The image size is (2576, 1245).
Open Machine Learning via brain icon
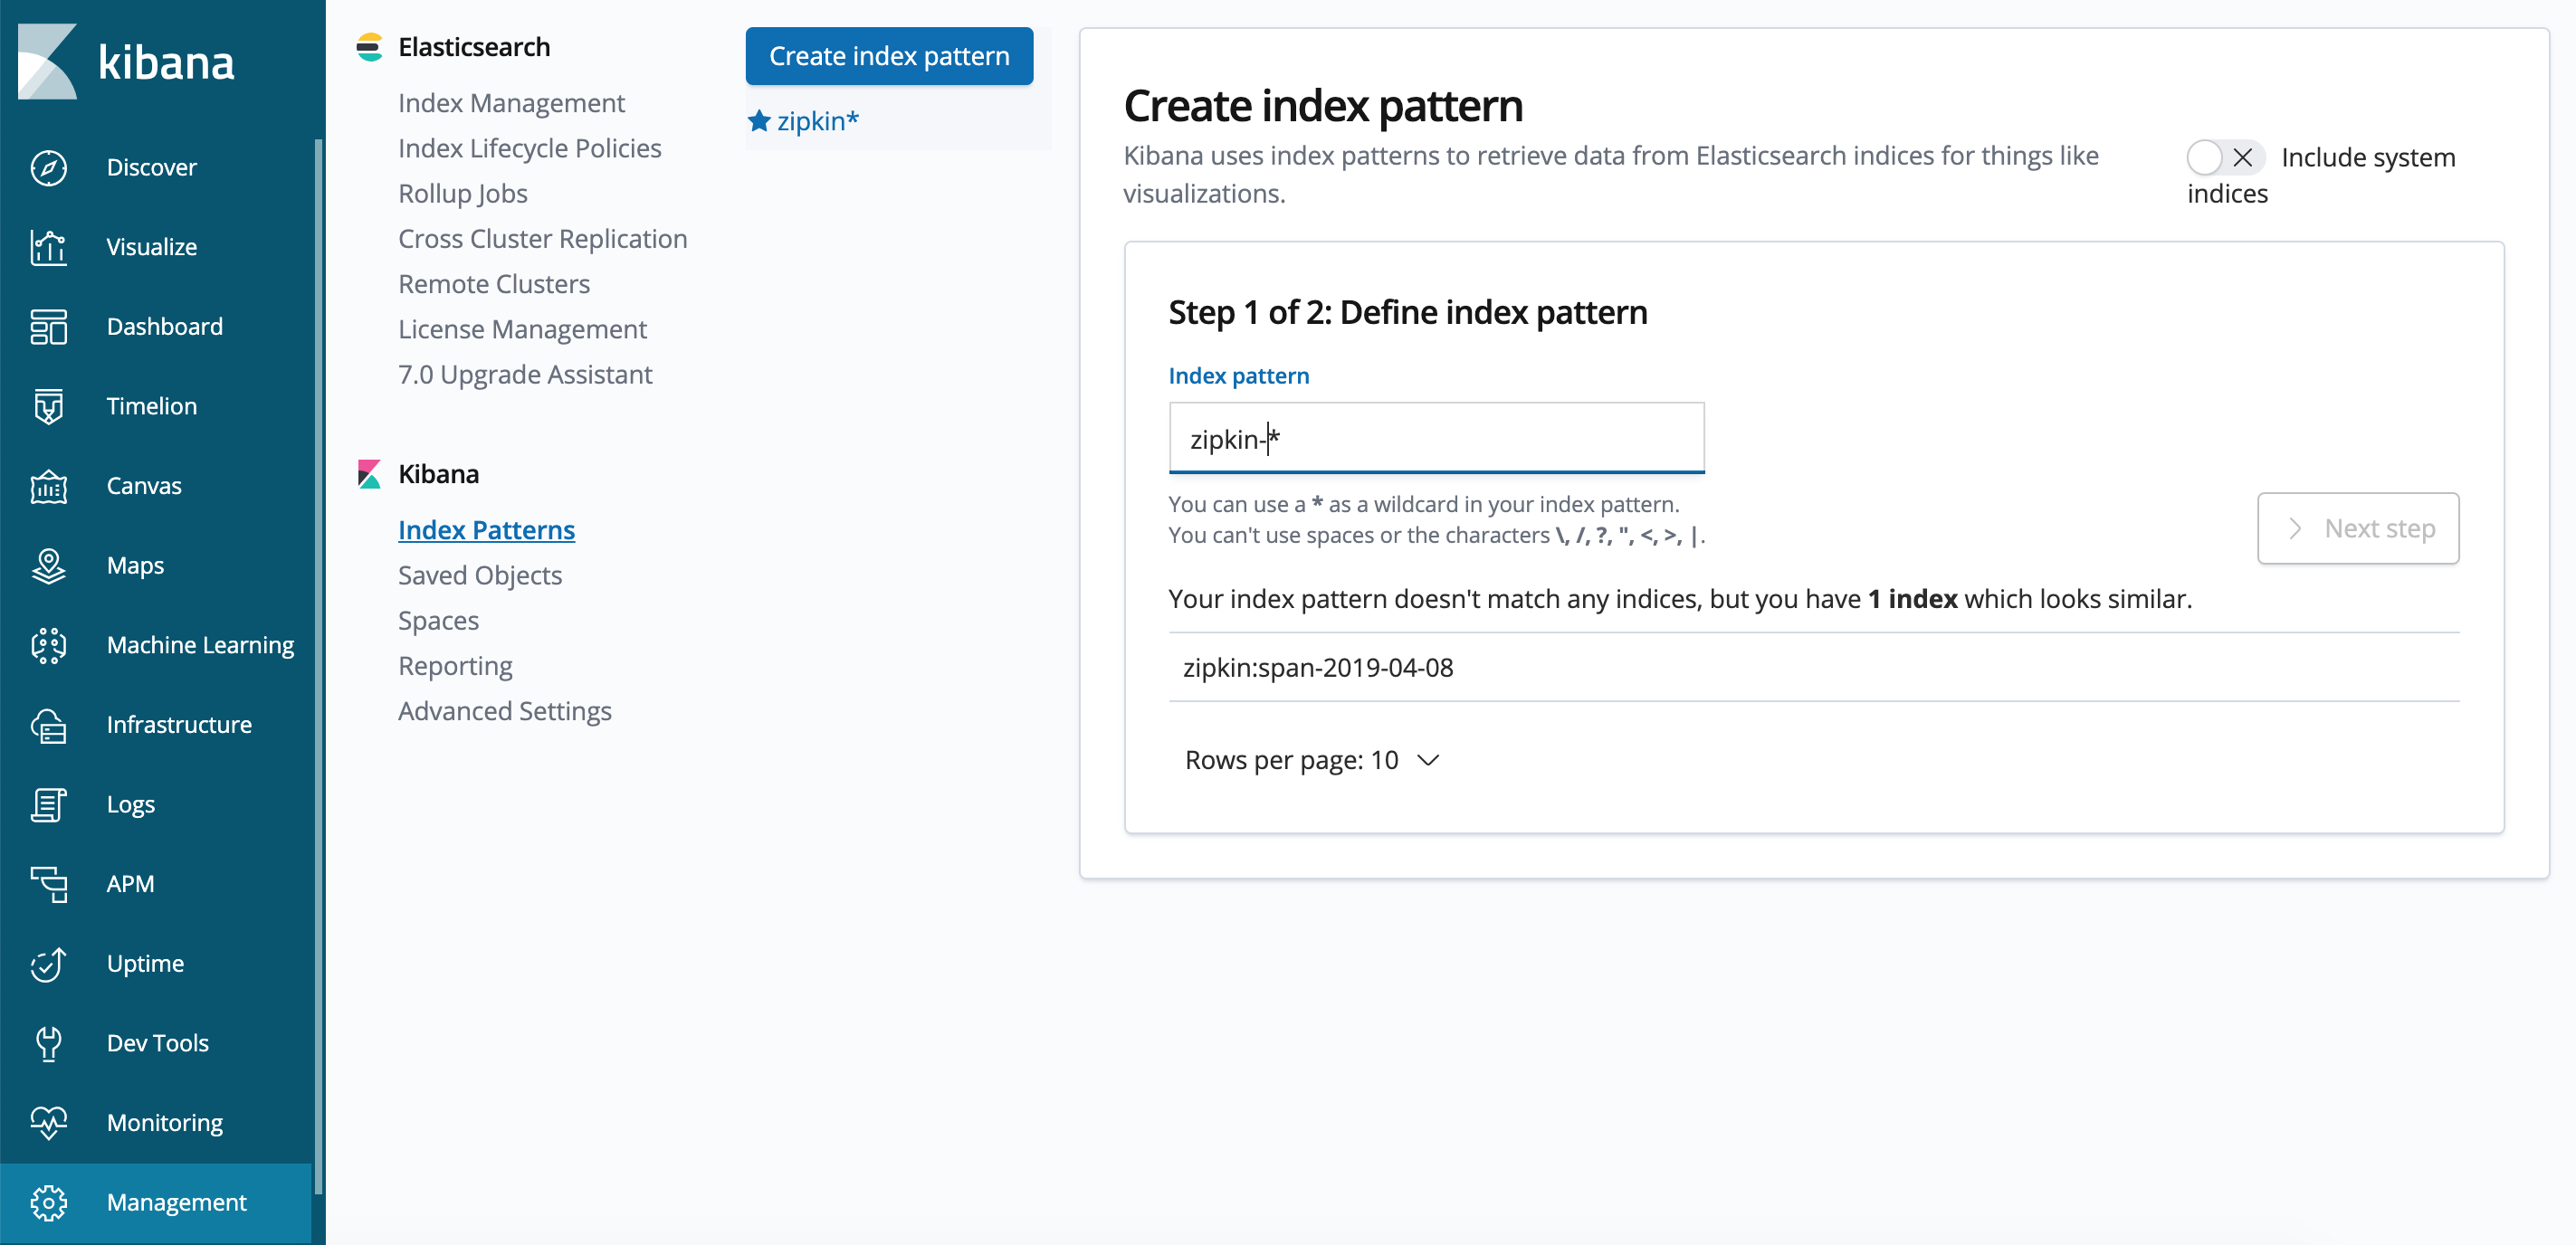48,645
